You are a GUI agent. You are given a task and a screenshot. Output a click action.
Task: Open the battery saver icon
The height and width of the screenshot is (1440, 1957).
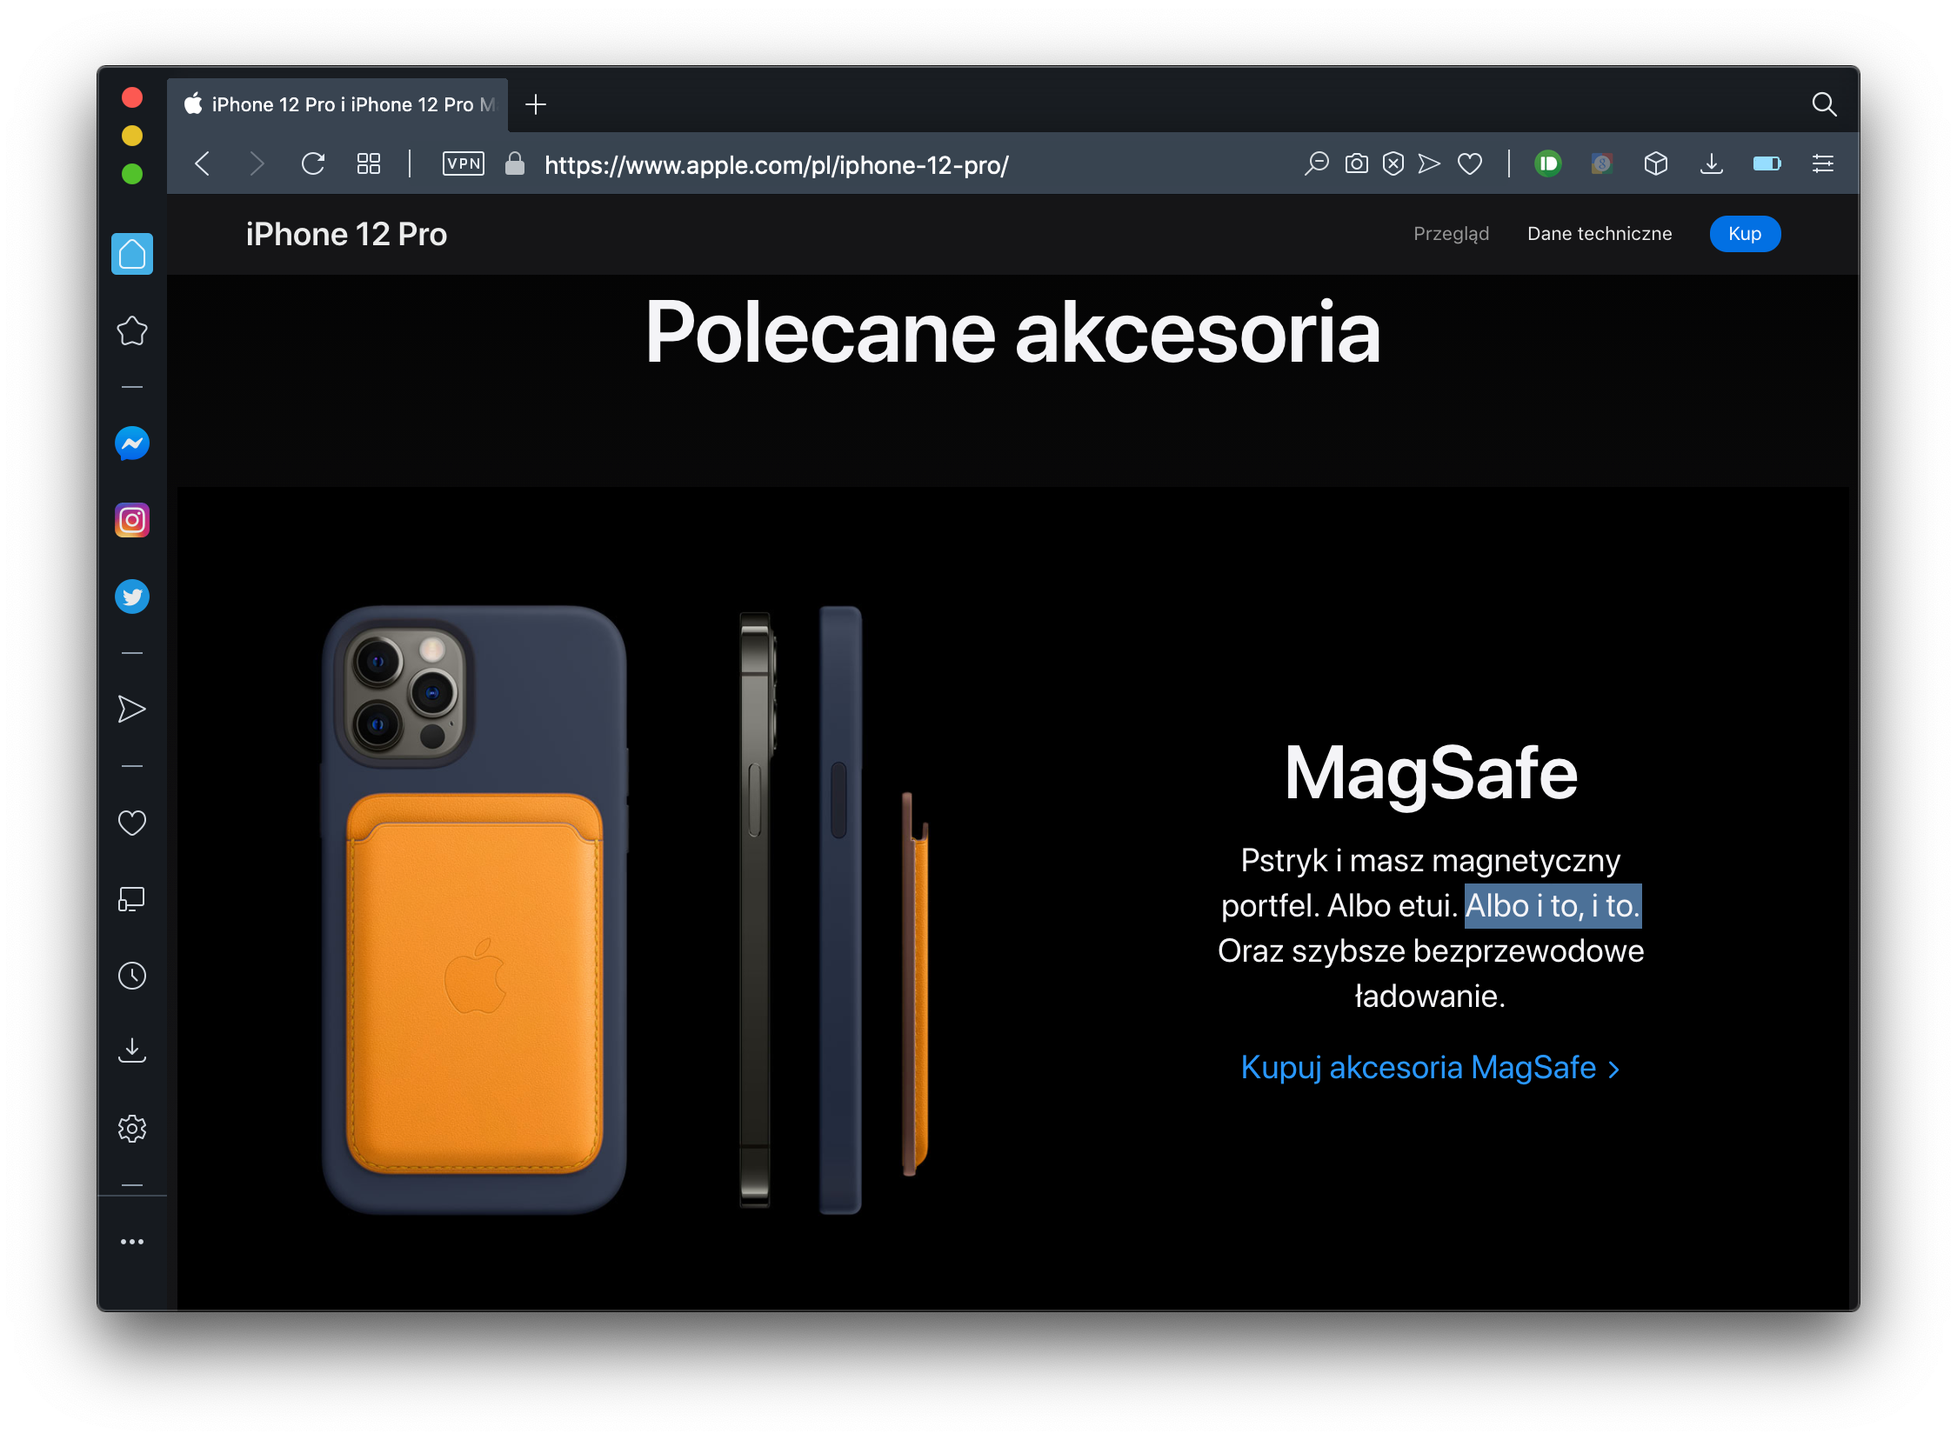coord(1767,164)
